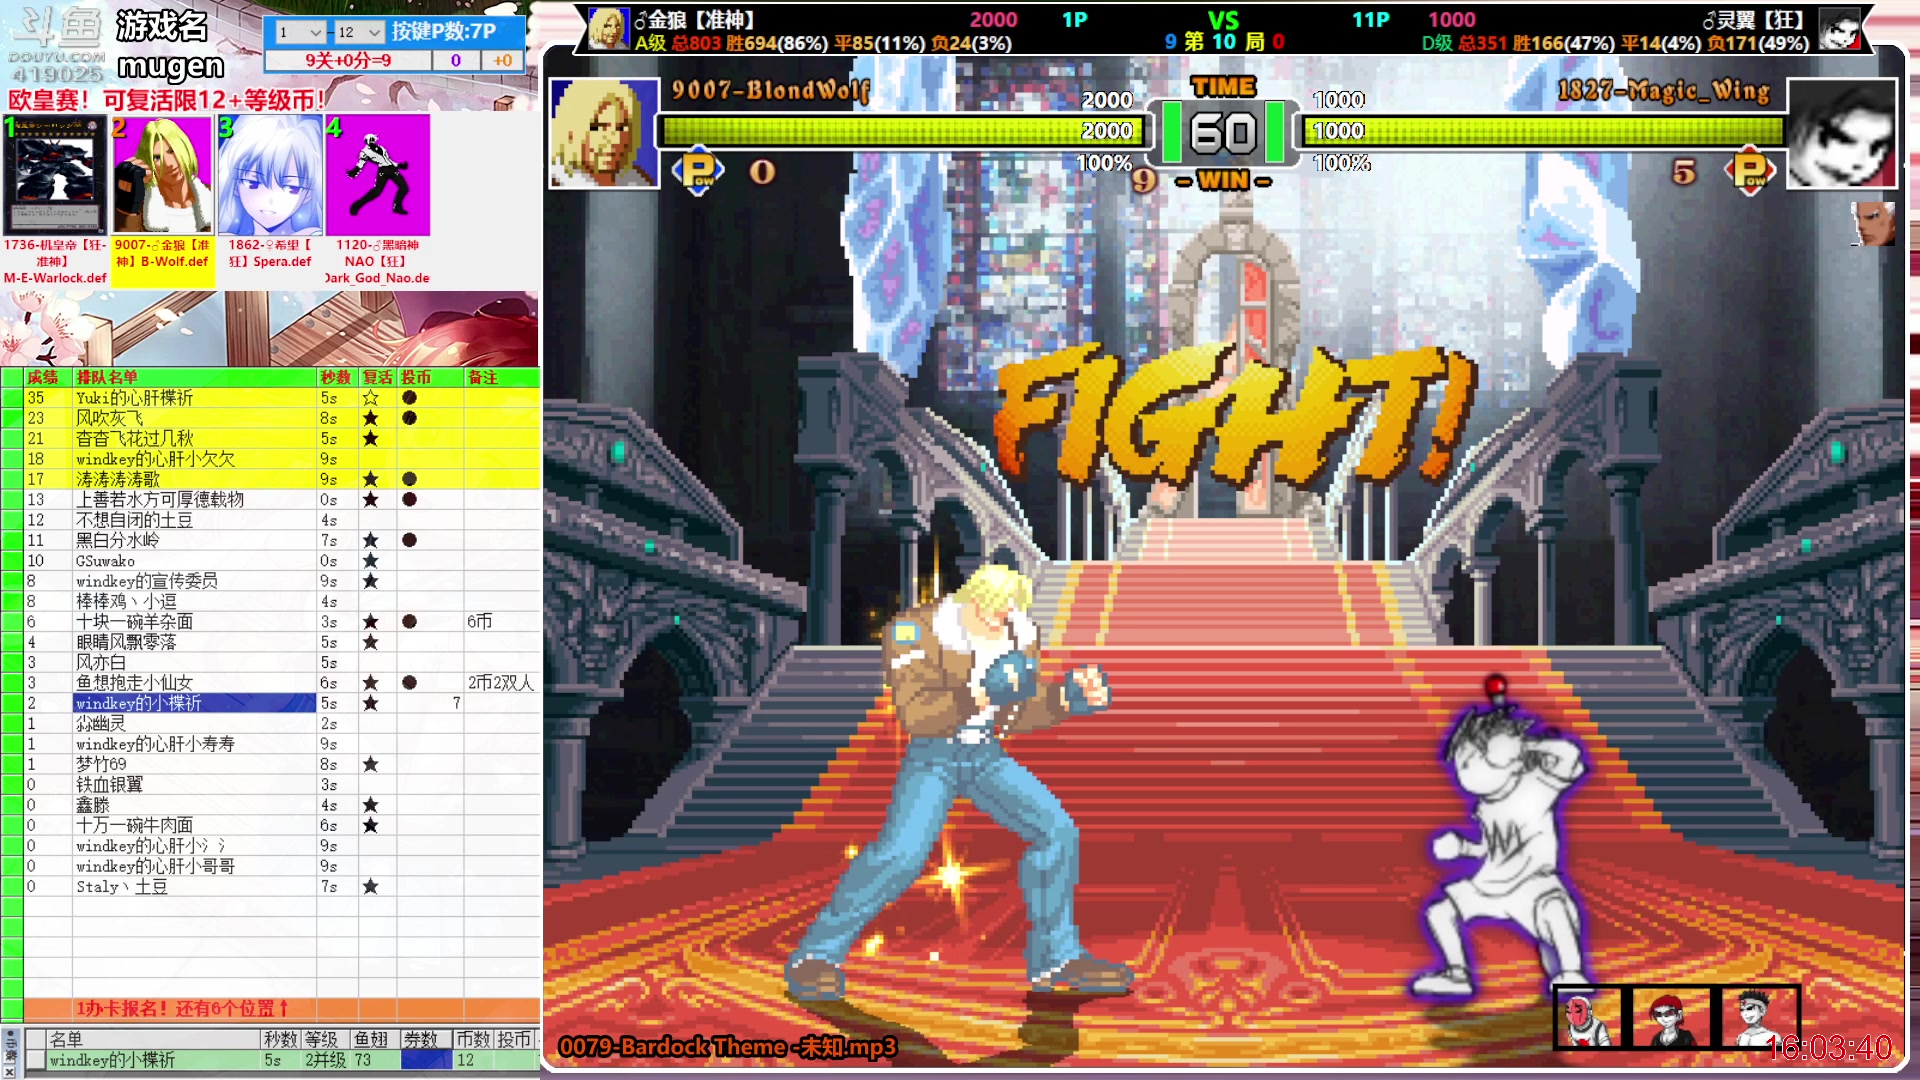Click the revive star in 上善若水方可厚德载物 row
Image resolution: width=1920 pixels, height=1080 pixels.
click(x=370, y=499)
